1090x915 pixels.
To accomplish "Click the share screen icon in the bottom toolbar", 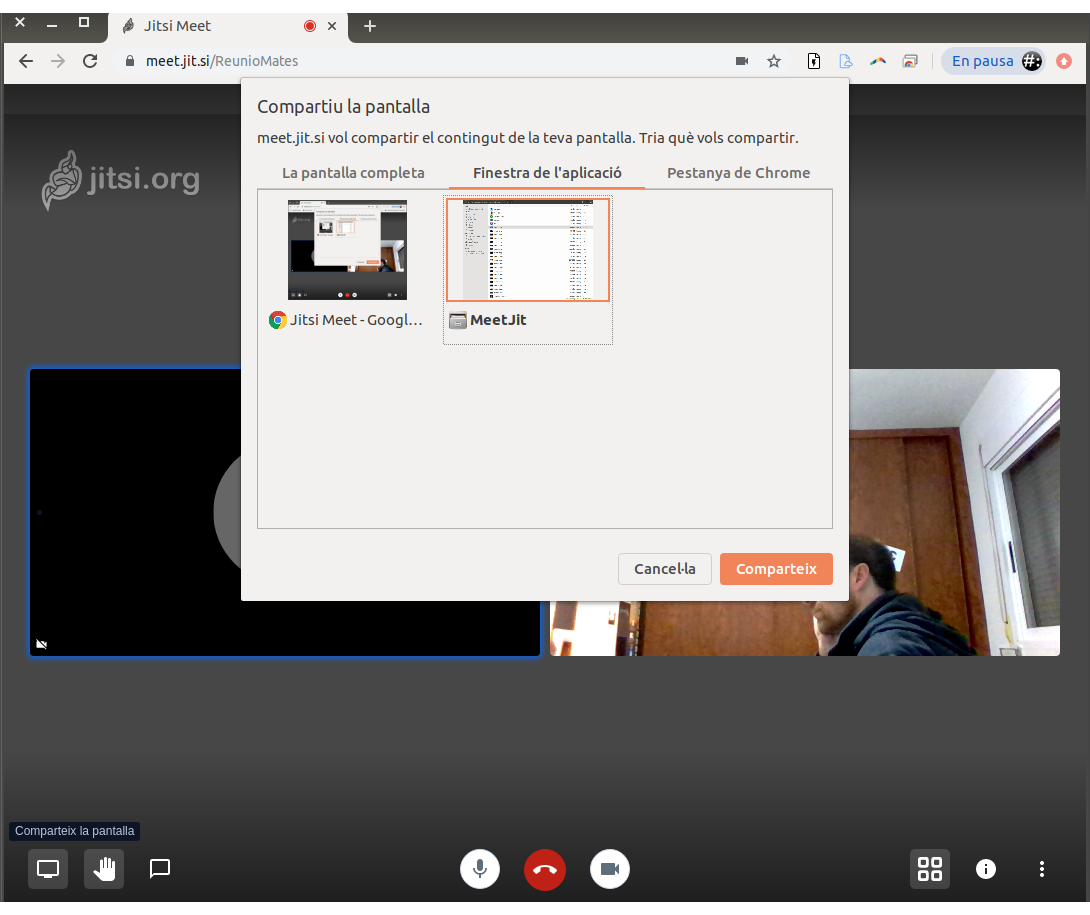I will (x=48, y=869).
